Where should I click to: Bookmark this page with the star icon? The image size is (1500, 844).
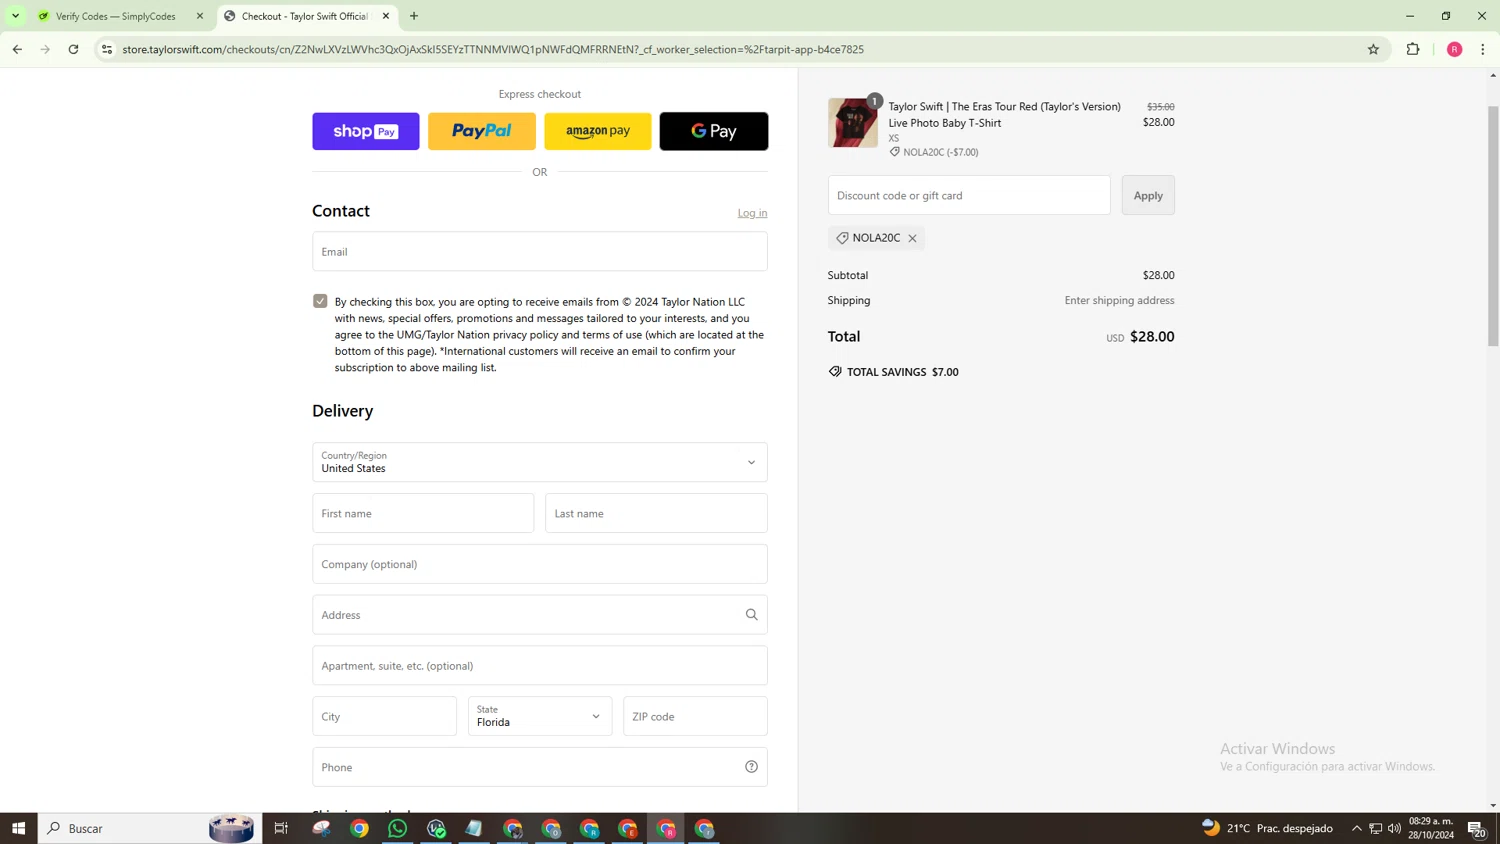pos(1373,49)
